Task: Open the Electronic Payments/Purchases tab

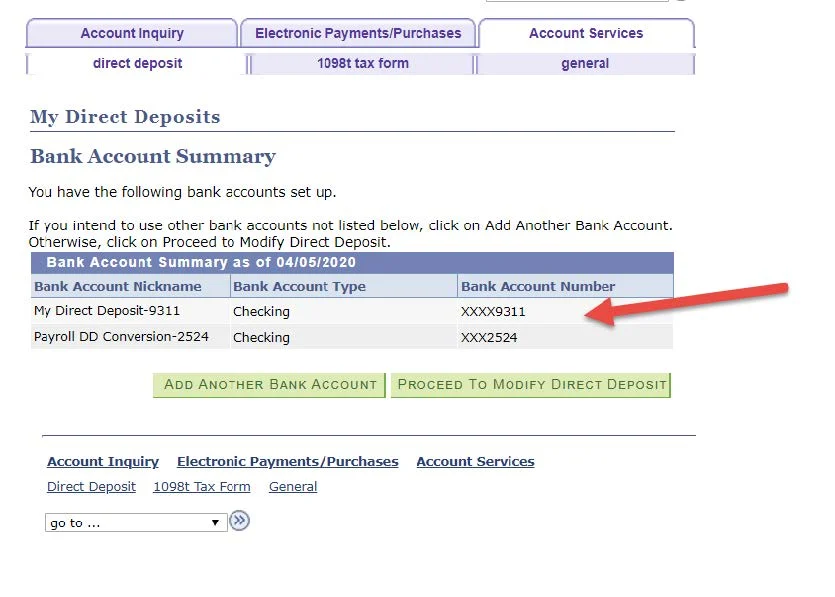Action: pyautogui.click(x=358, y=33)
